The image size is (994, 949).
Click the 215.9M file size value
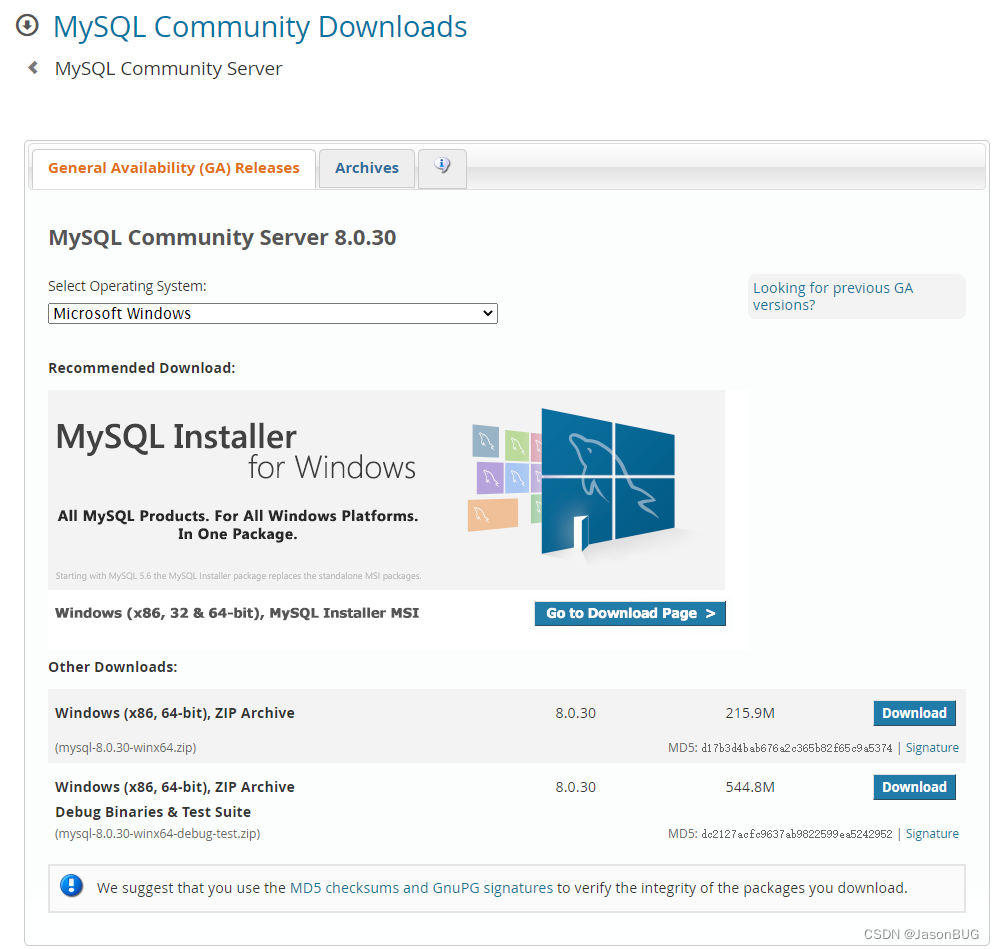point(750,713)
